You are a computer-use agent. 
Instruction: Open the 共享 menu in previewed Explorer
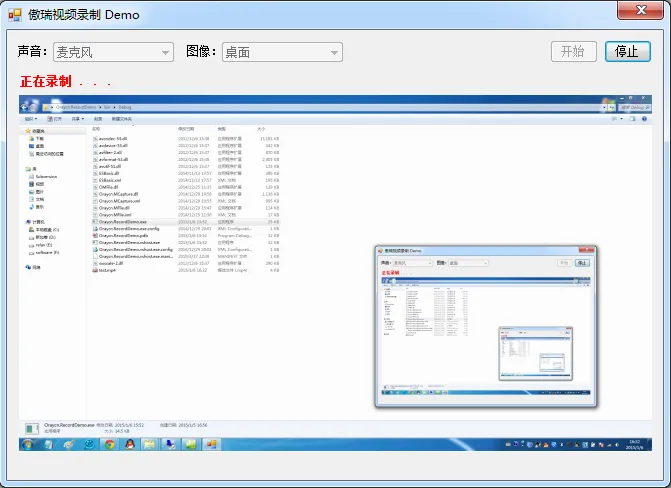tap(77, 119)
